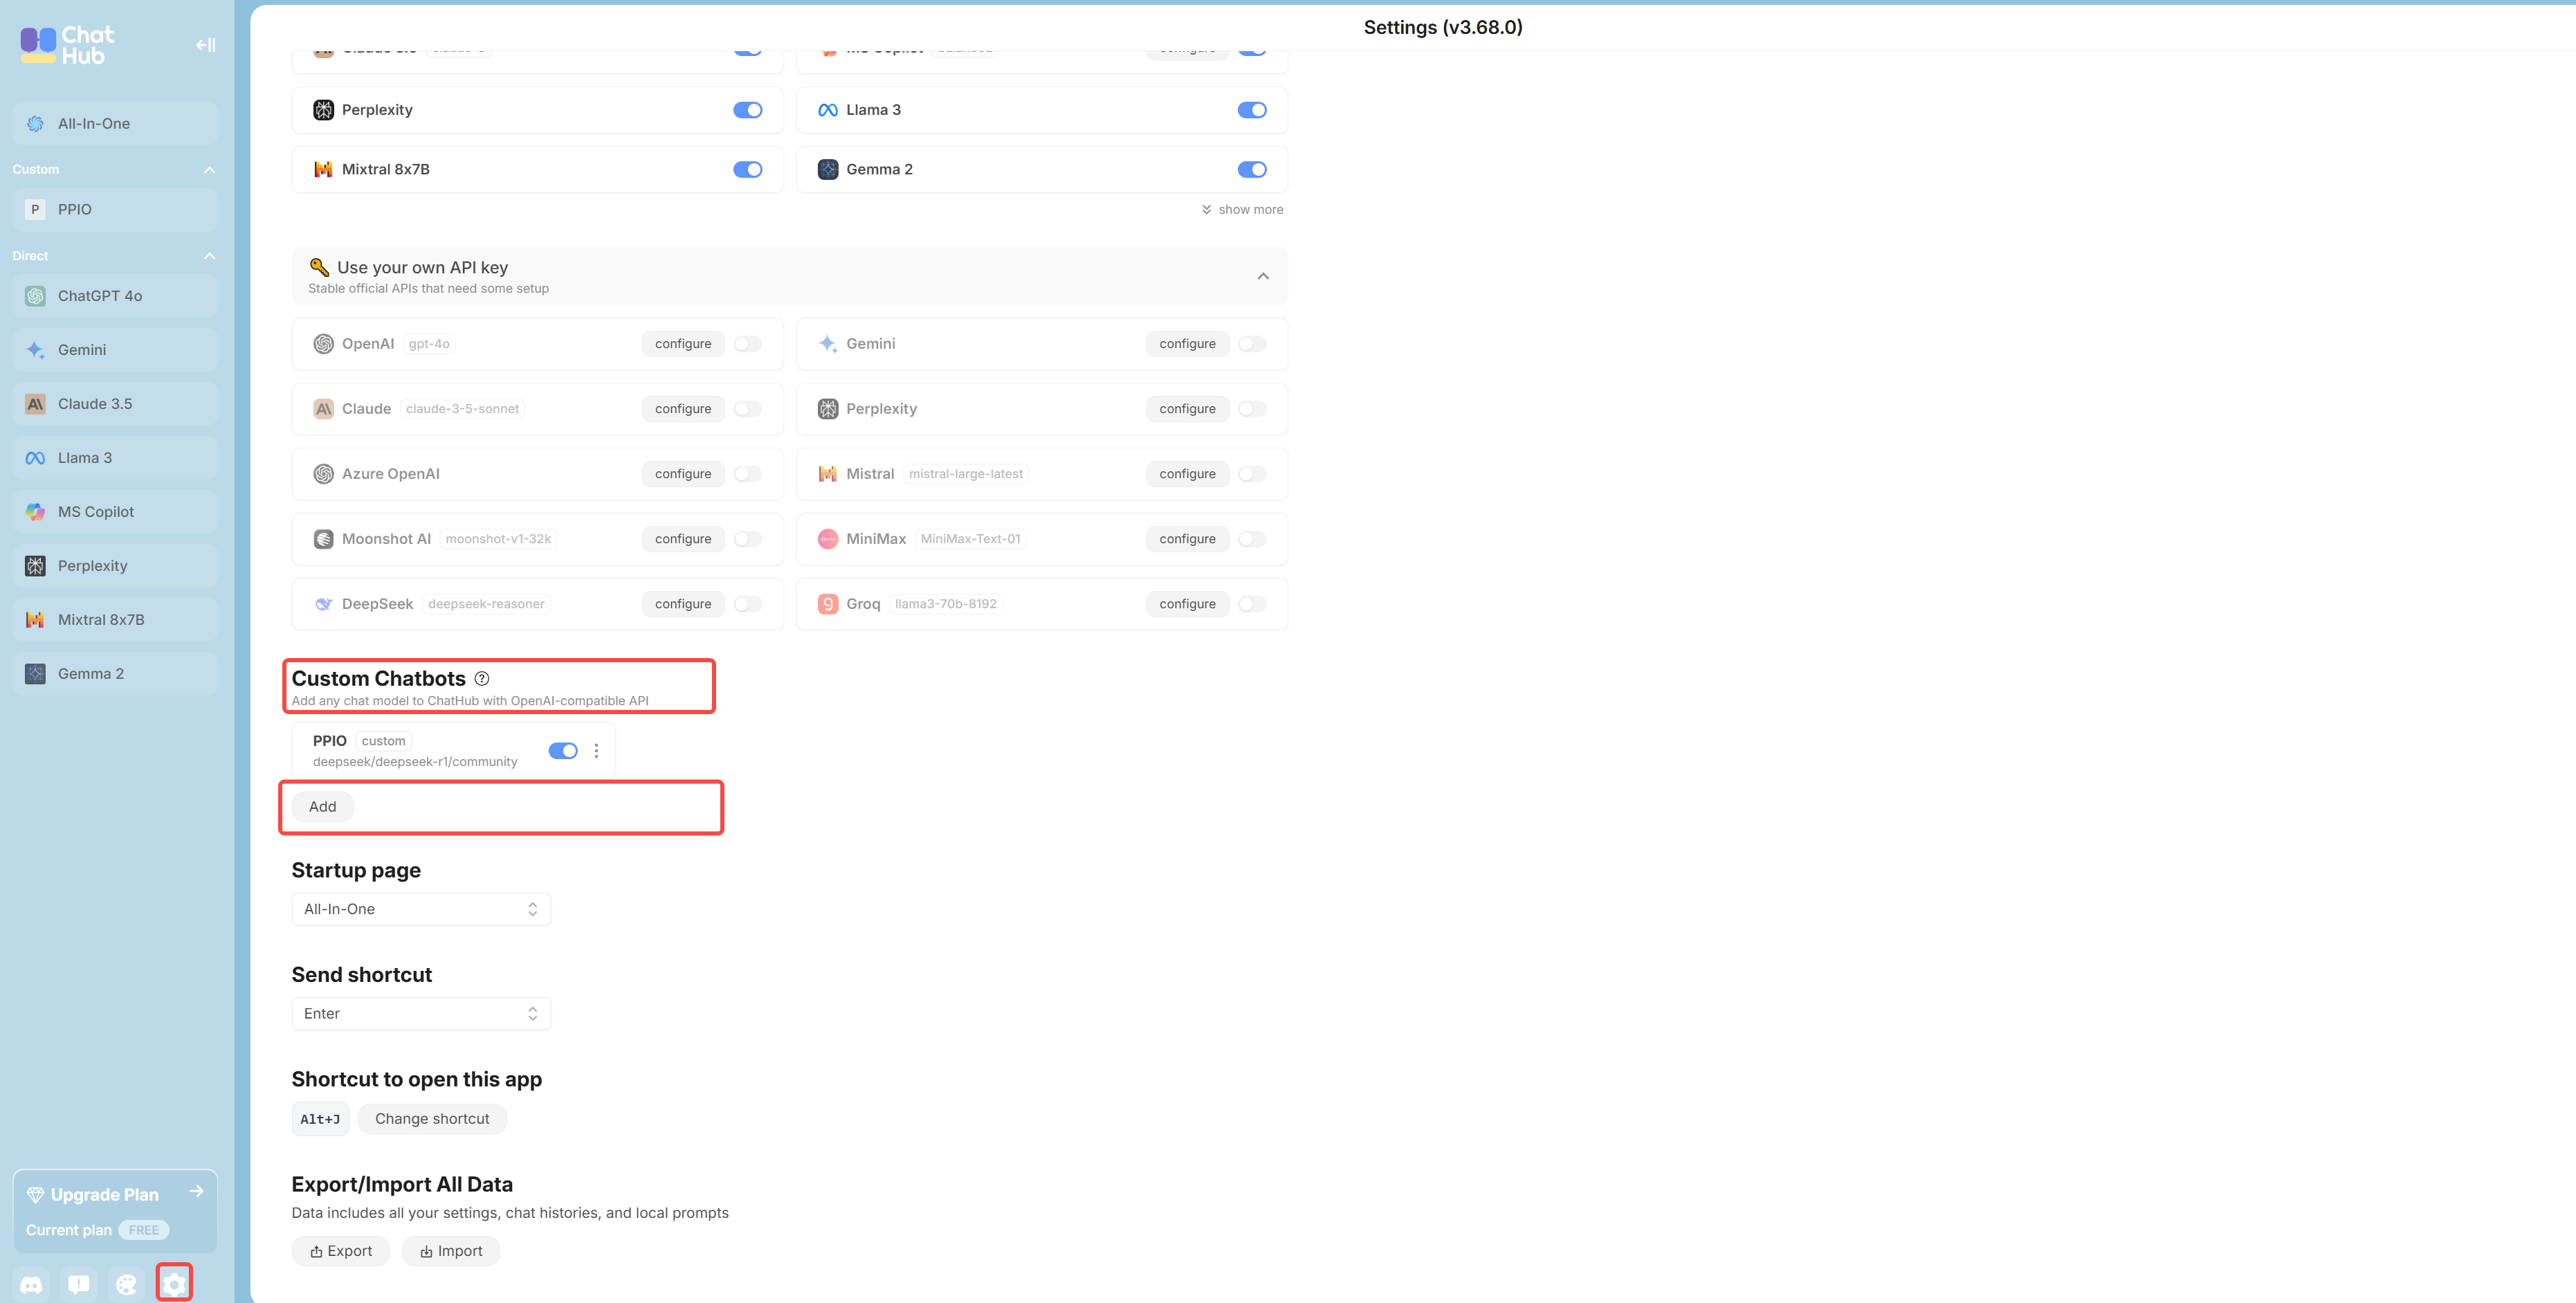Expand the show more bots link
2576x1303 pixels.
(x=1242, y=209)
